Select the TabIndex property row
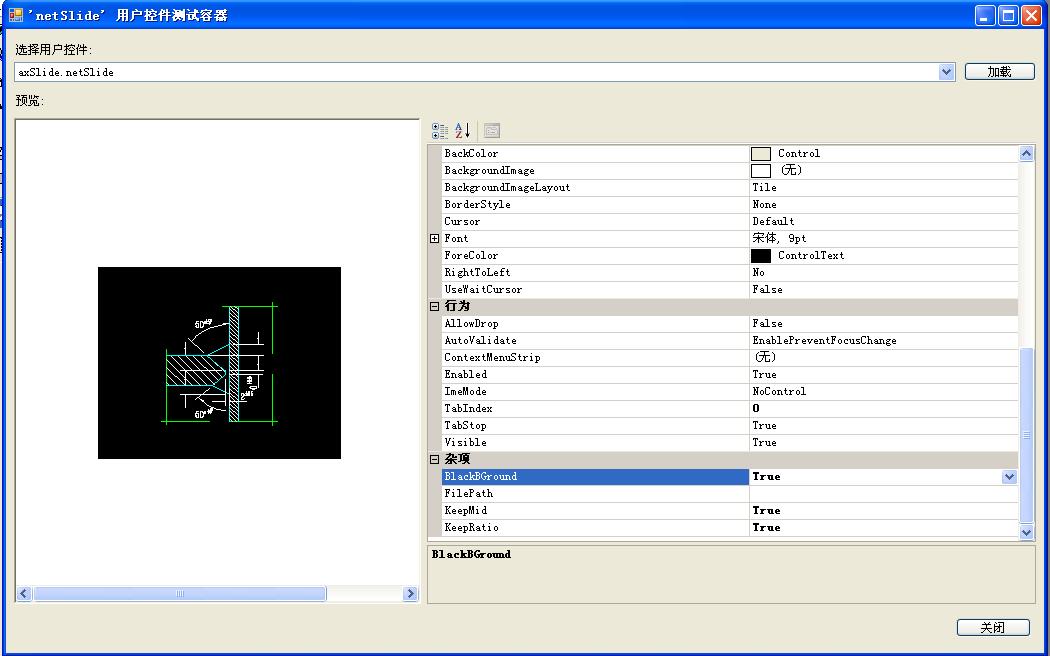 729,408
